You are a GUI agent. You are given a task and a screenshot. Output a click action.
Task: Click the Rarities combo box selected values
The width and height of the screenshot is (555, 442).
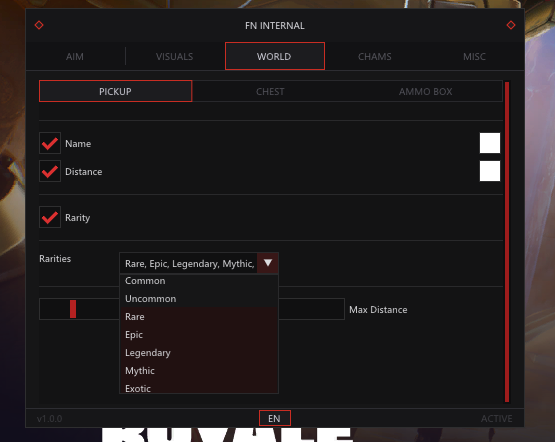189,263
